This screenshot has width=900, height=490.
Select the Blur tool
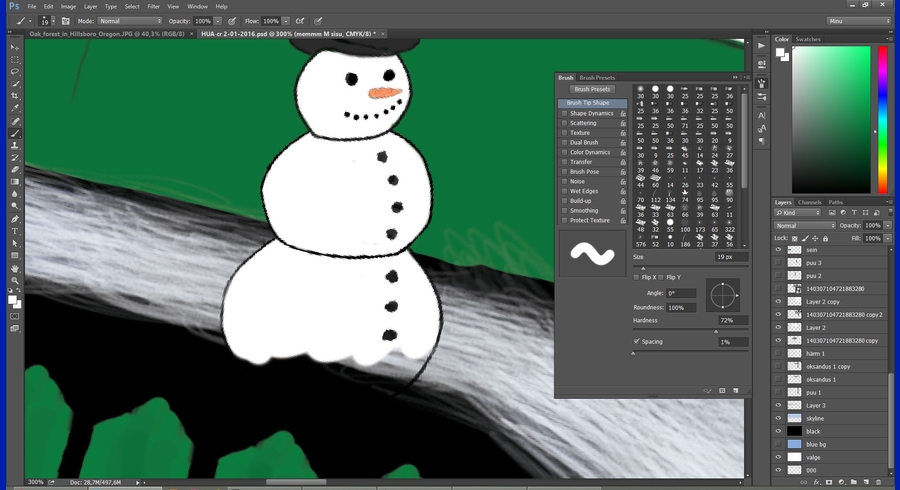(15, 193)
